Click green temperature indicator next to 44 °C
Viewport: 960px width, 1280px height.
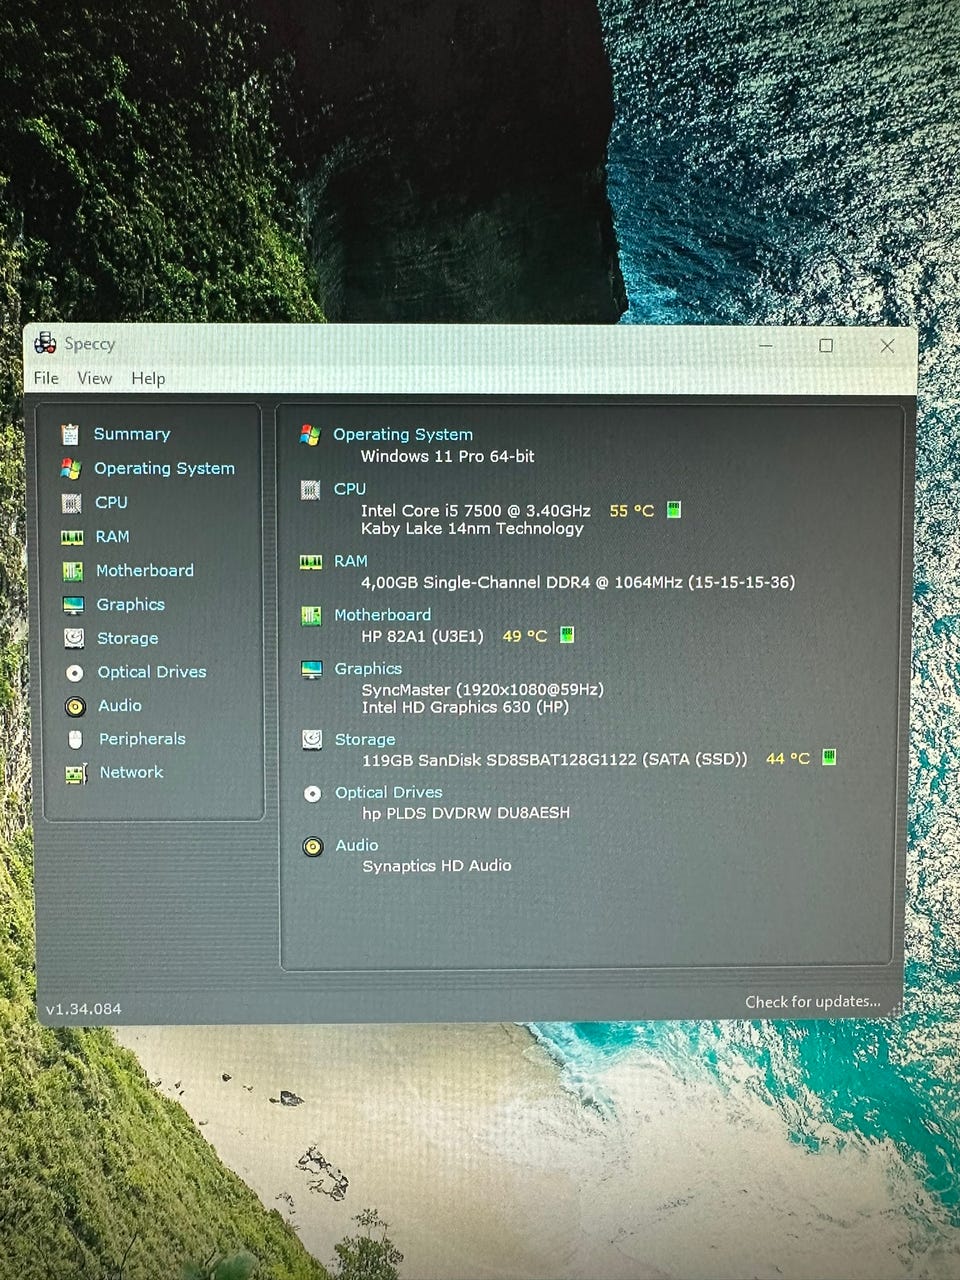829,757
